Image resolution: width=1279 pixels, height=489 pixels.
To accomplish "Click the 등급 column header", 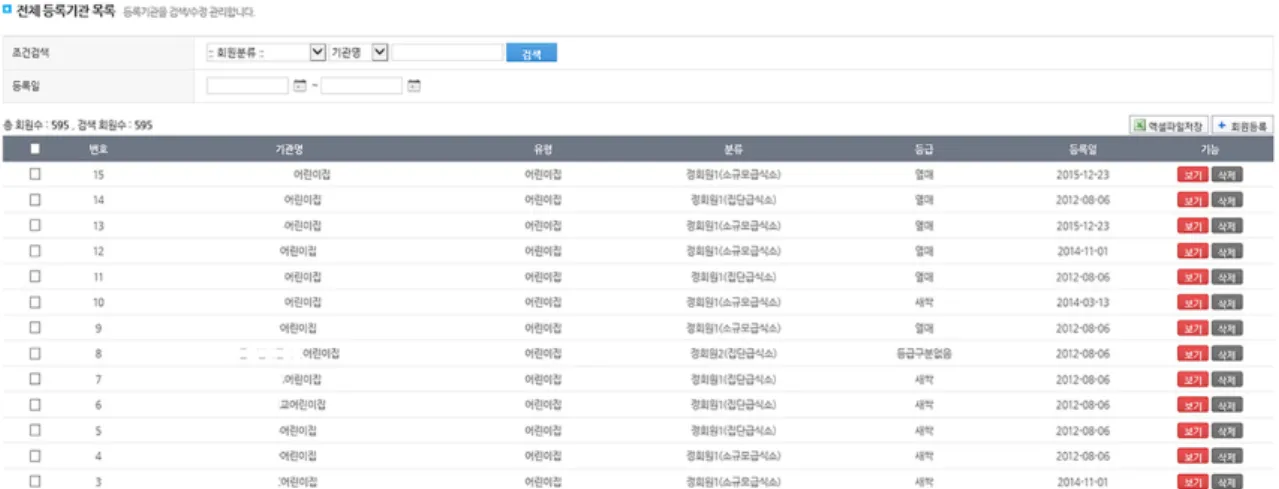I will [x=923, y=149].
